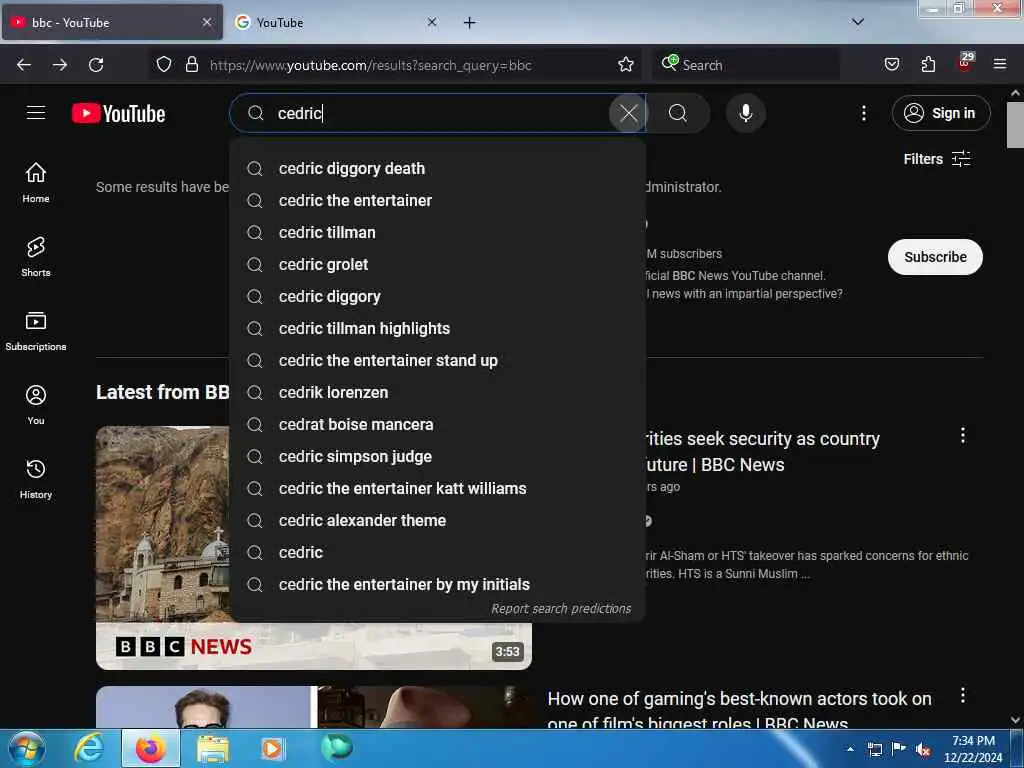The width and height of the screenshot is (1024, 768).
Task: Open the Firefox application menu
Action: click(x=1000, y=64)
